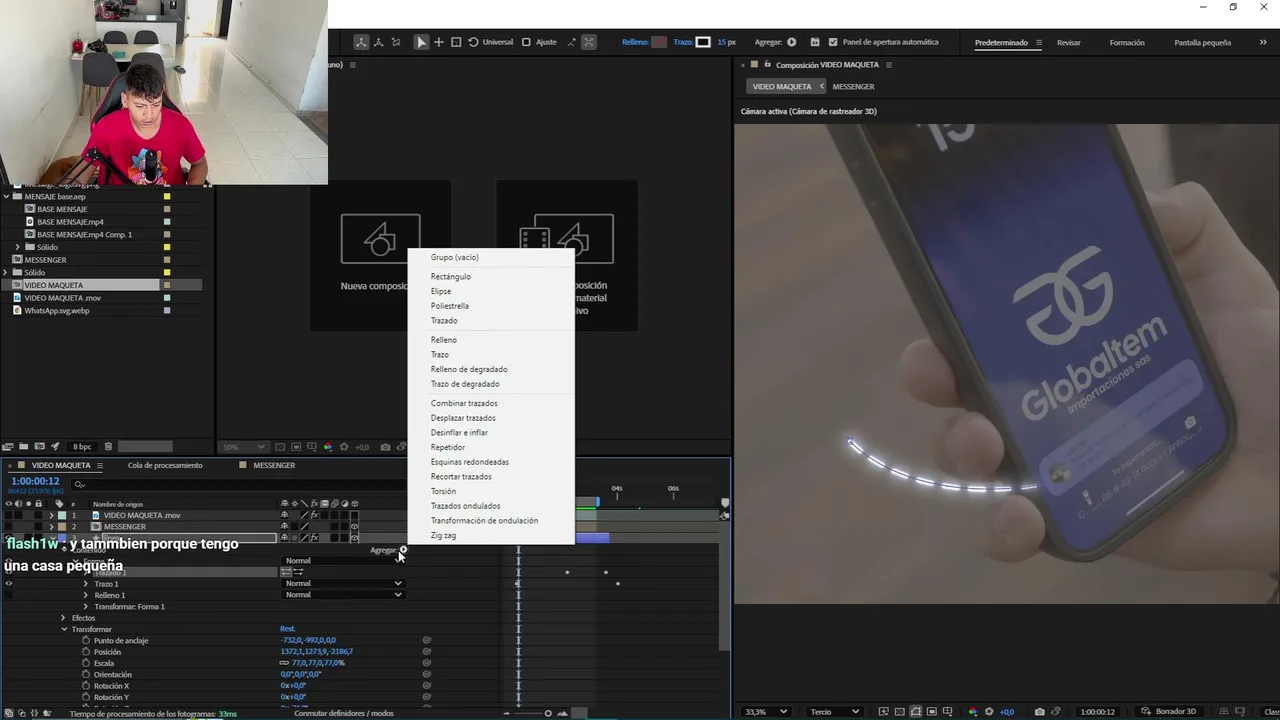Click the Punto de anclaje stopwatch icon
The image size is (1280, 720).
86,640
